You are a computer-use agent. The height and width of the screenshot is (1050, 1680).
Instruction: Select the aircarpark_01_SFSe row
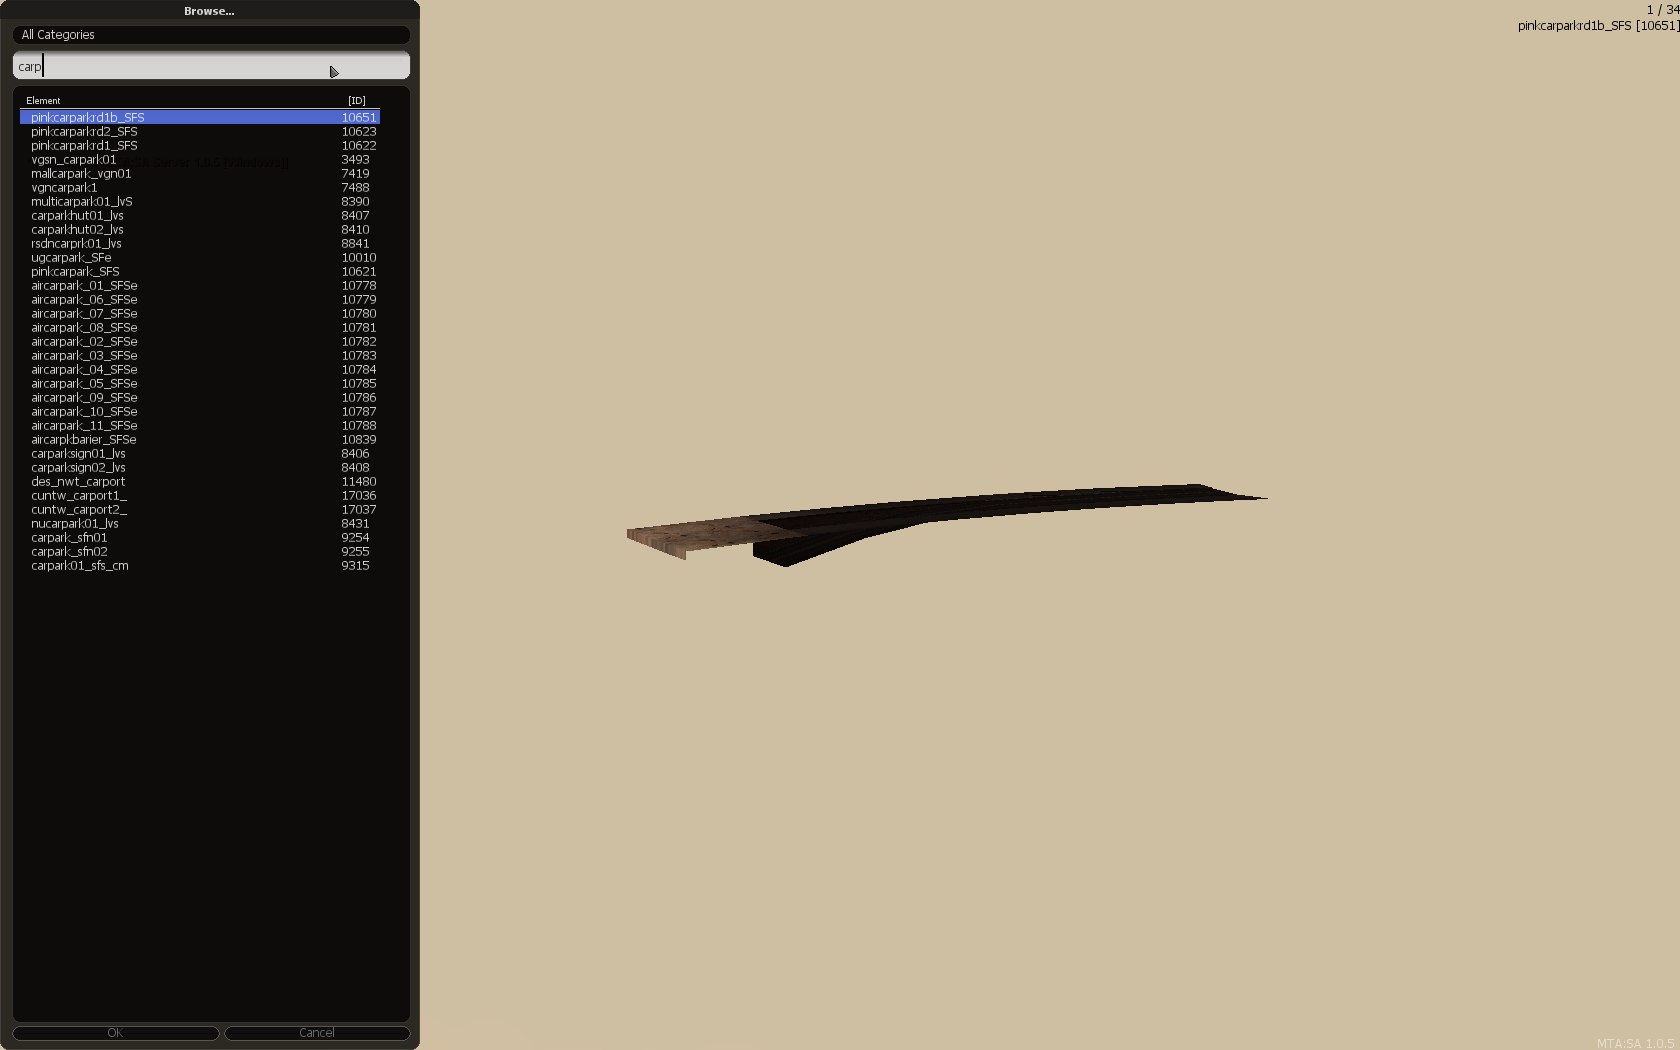click(x=200, y=285)
